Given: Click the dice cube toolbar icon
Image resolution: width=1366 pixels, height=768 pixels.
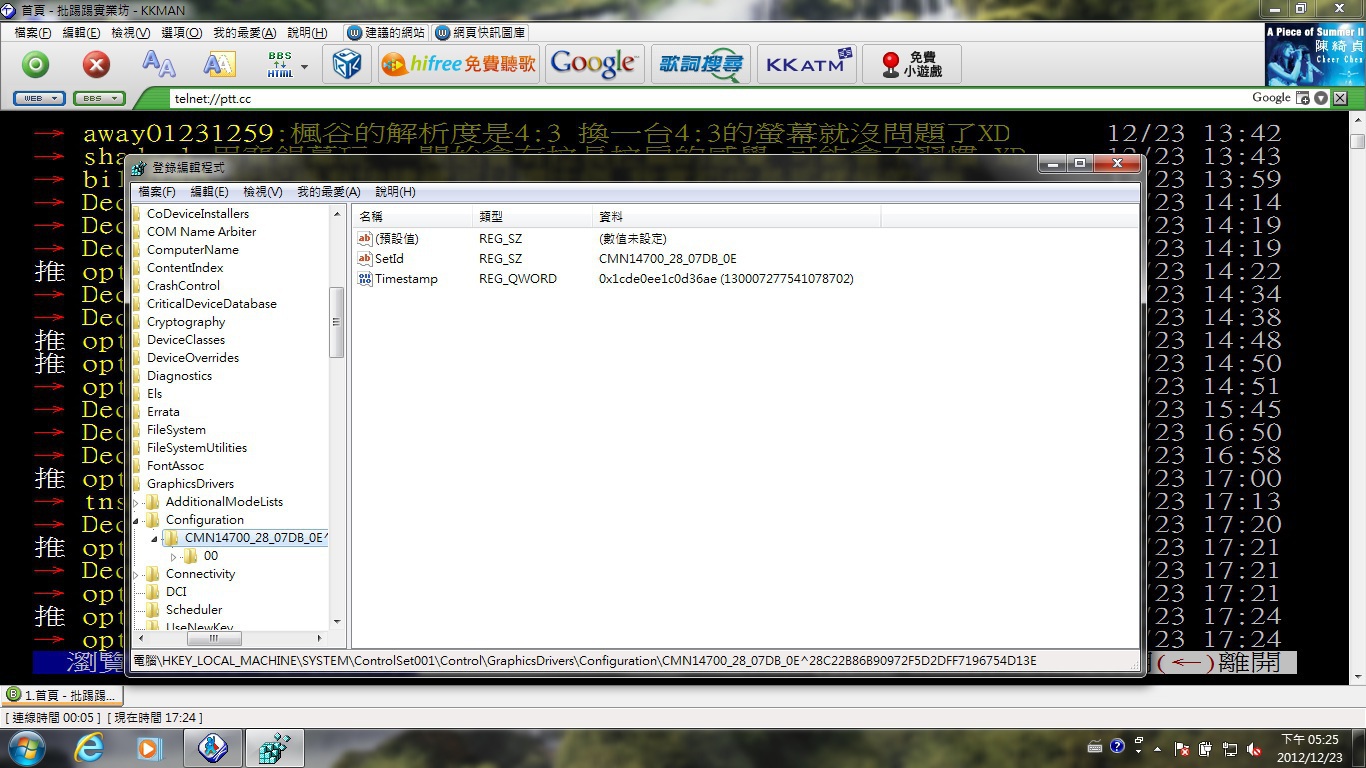Looking at the screenshot, I should (x=347, y=64).
